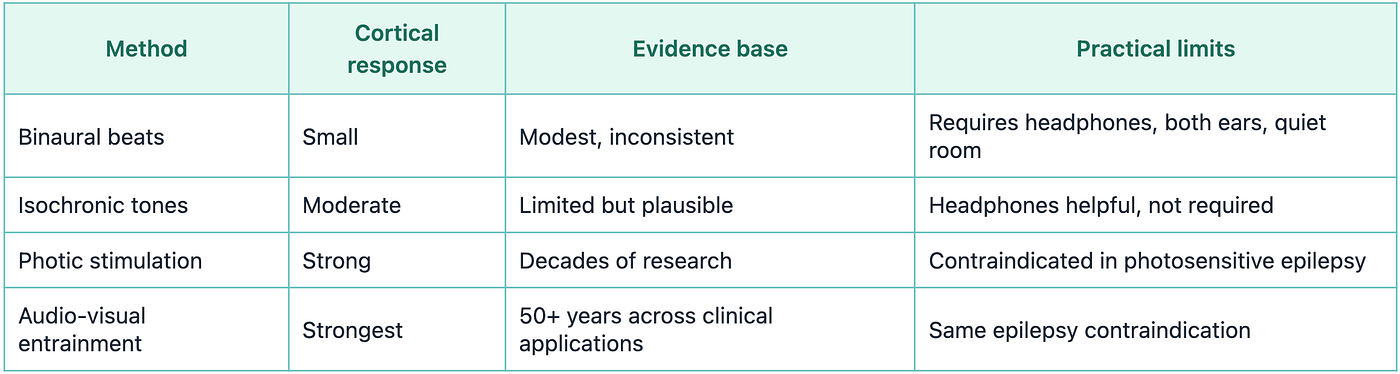Viewport: 1400px width, 374px height.
Task: Select the Cortical response column header
Action: point(397,49)
